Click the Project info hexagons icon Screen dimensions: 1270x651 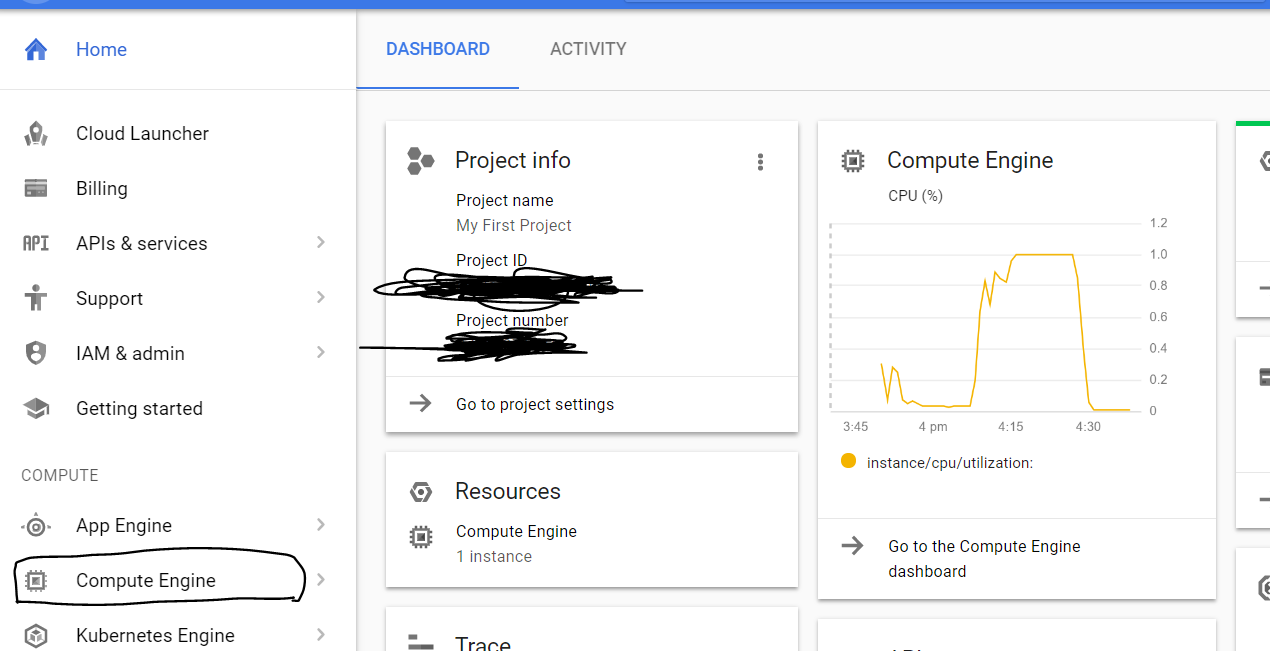click(x=421, y=160)
